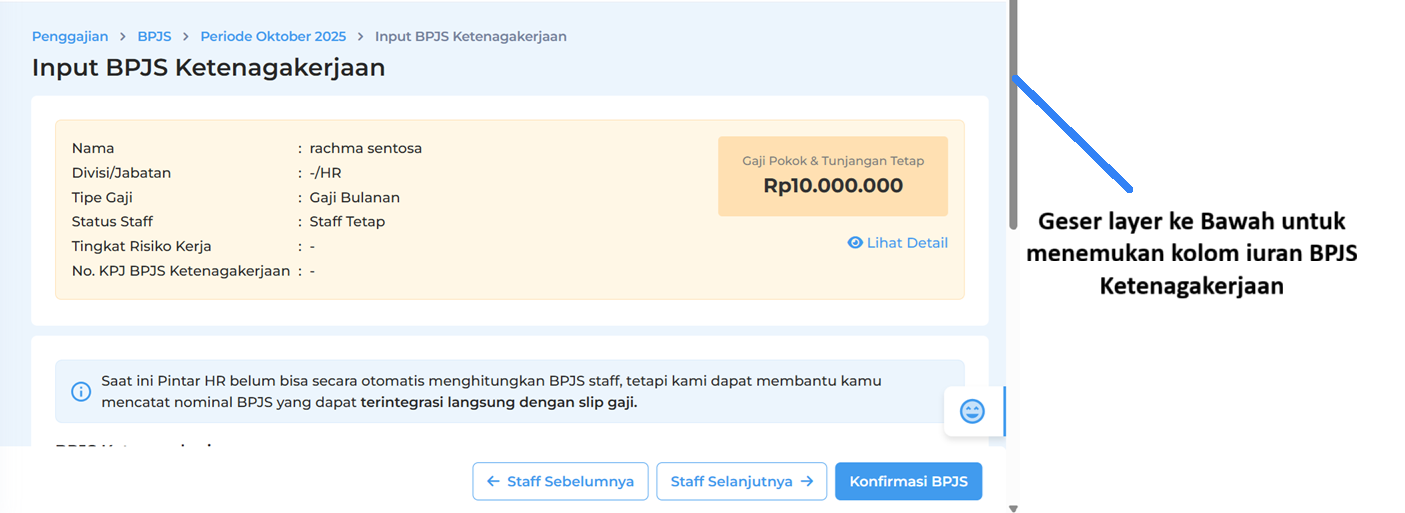Click the chevron after BPJS breadcrumb
This screenshot has width=1405, height=513.
(186, 37)
